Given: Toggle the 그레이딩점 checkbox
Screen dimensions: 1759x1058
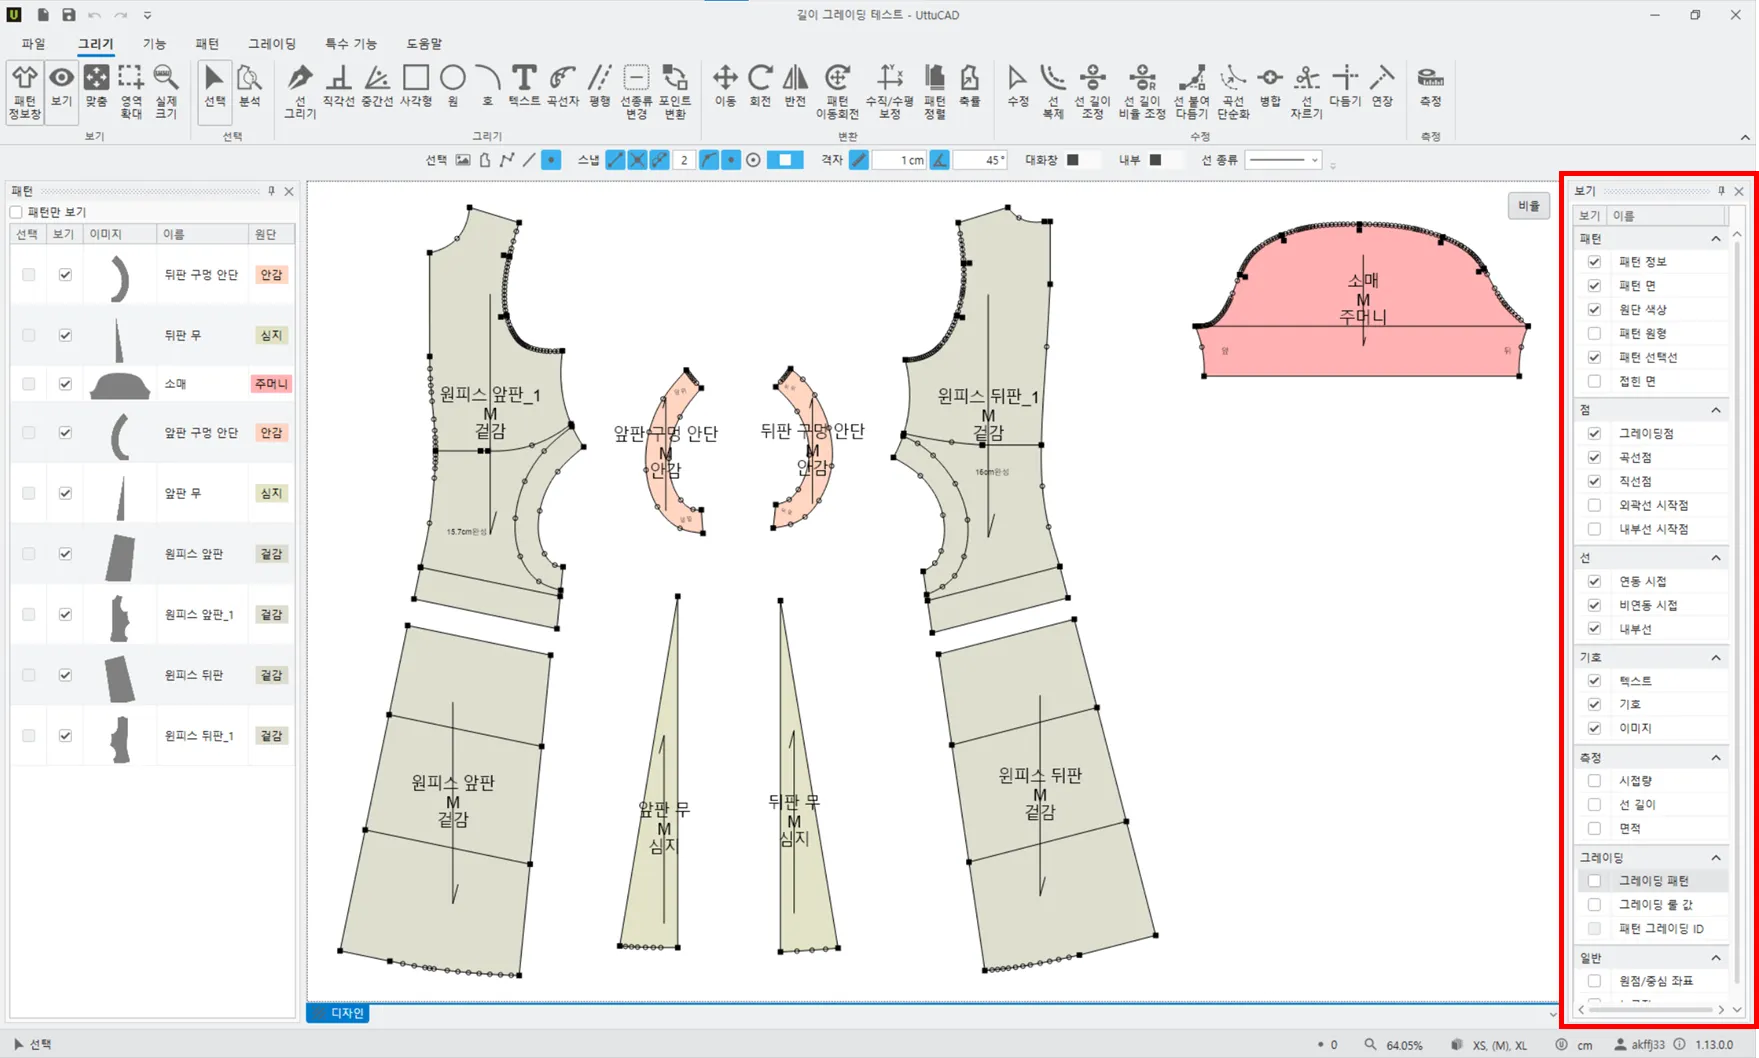Looking at the screenshot, I should pyautogui.click(x=1594, y=433).
